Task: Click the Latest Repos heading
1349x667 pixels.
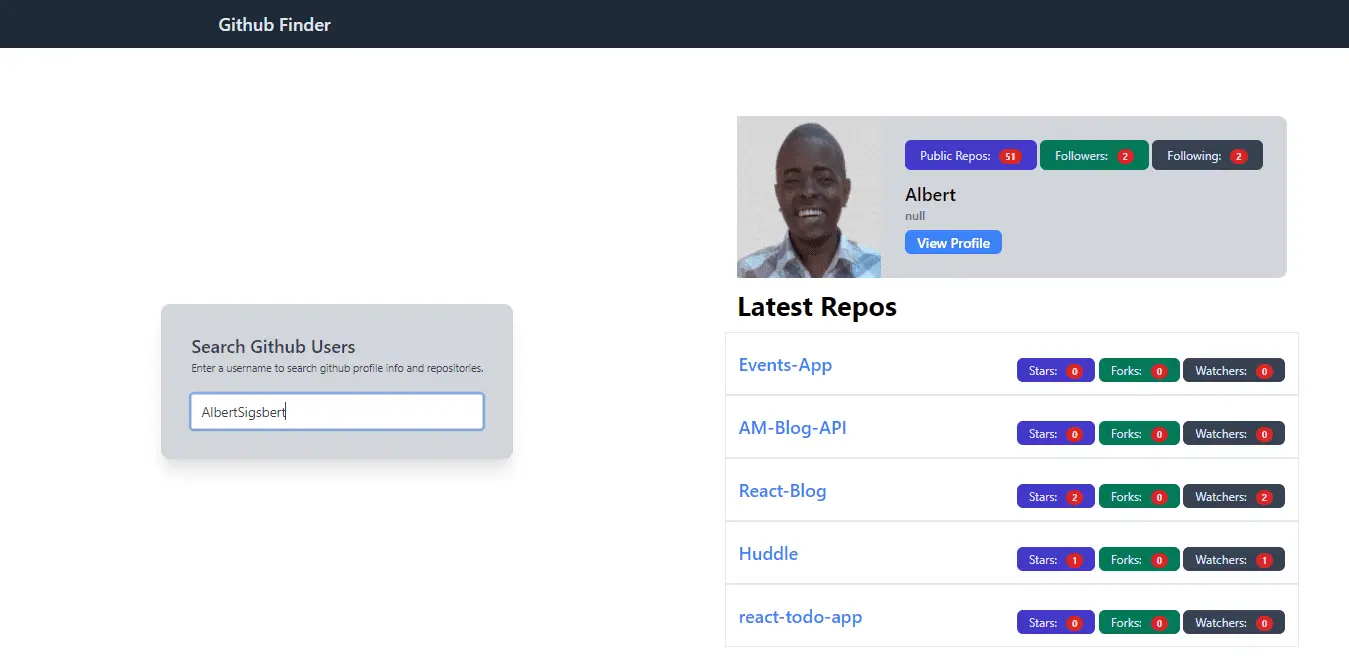Action: 816,306
